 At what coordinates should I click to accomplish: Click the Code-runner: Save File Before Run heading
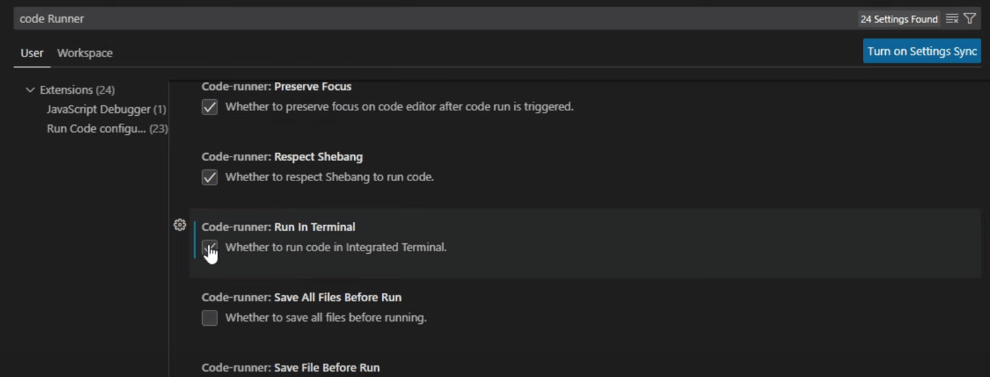point(291,367)
